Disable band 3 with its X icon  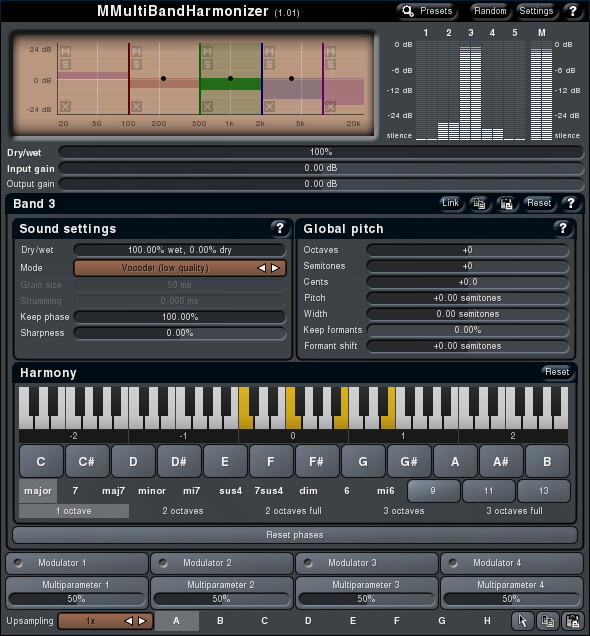tap(207, 107)
